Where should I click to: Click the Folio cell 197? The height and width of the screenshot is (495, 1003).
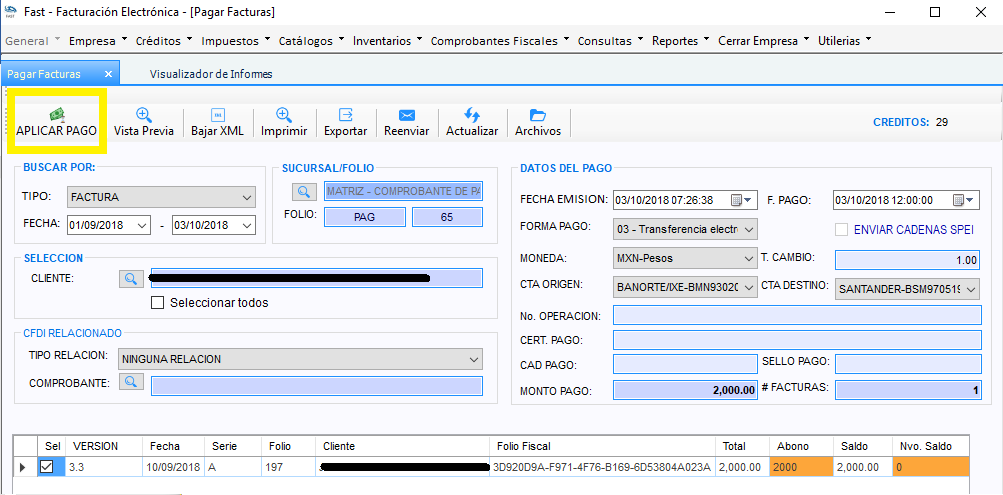click(288, 468)
